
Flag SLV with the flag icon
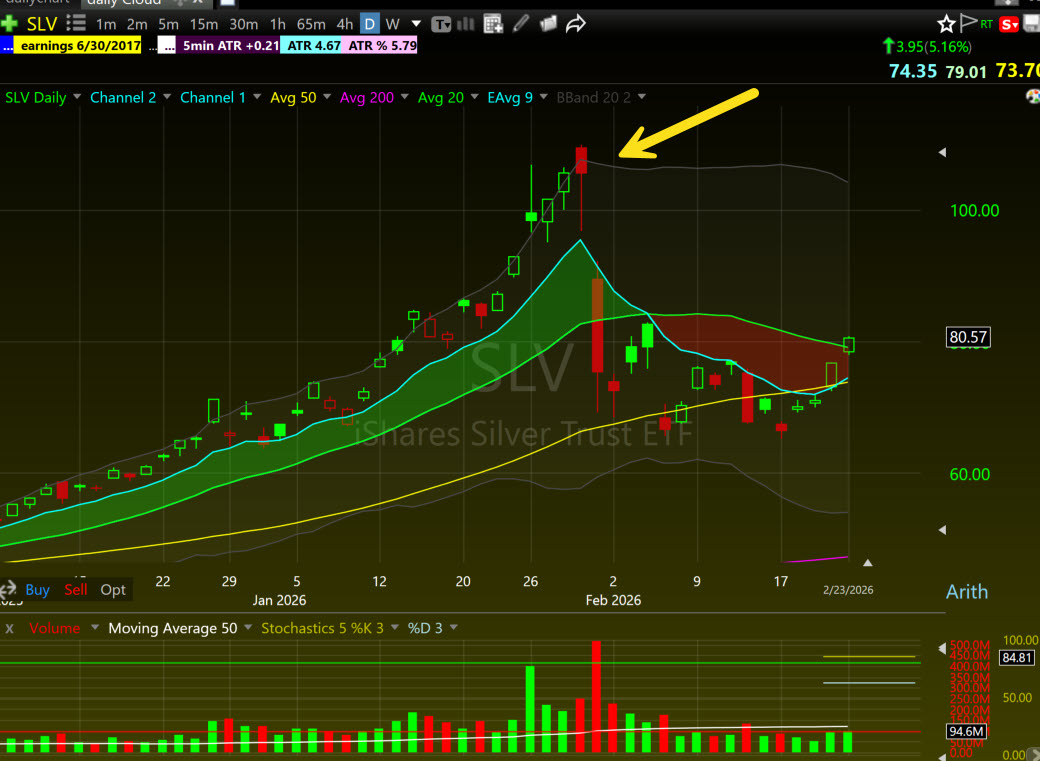click(x=968, y=23)
